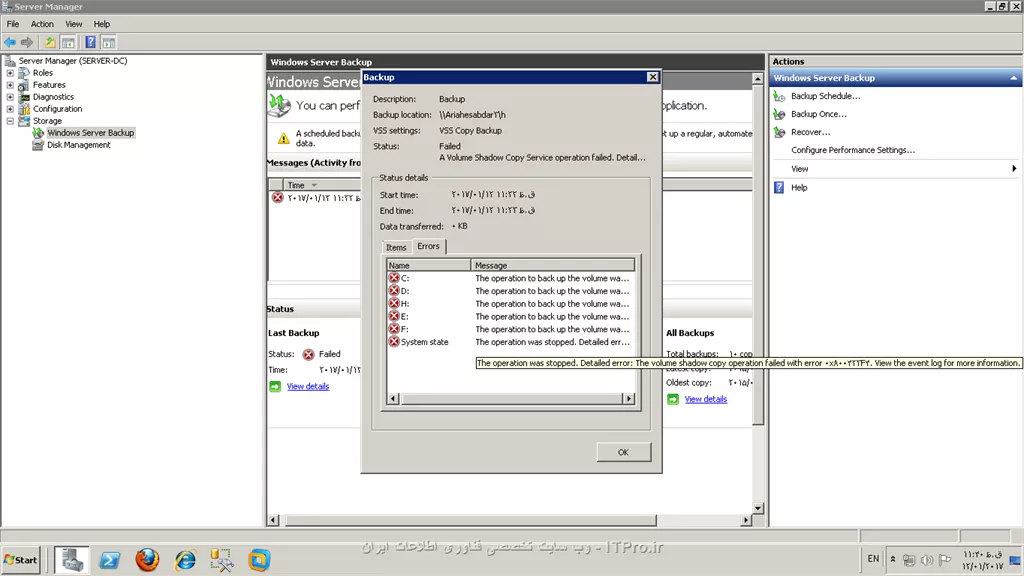
Task: Launch Internet Explorer from the taskbar
Action: 185,560
